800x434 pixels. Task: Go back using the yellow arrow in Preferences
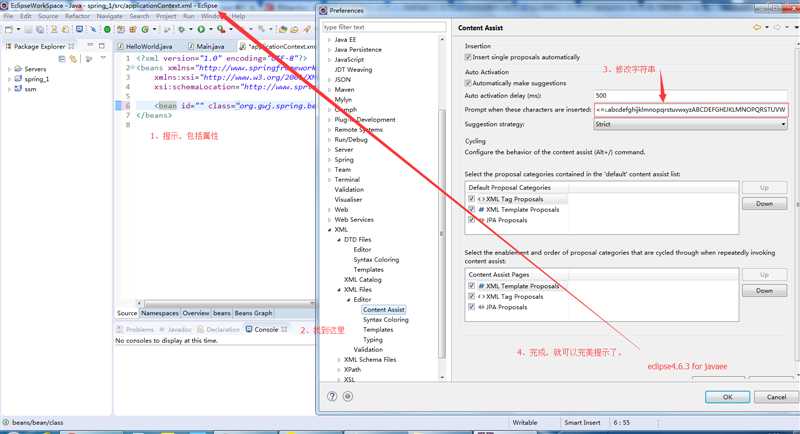[x=757, y=28]
